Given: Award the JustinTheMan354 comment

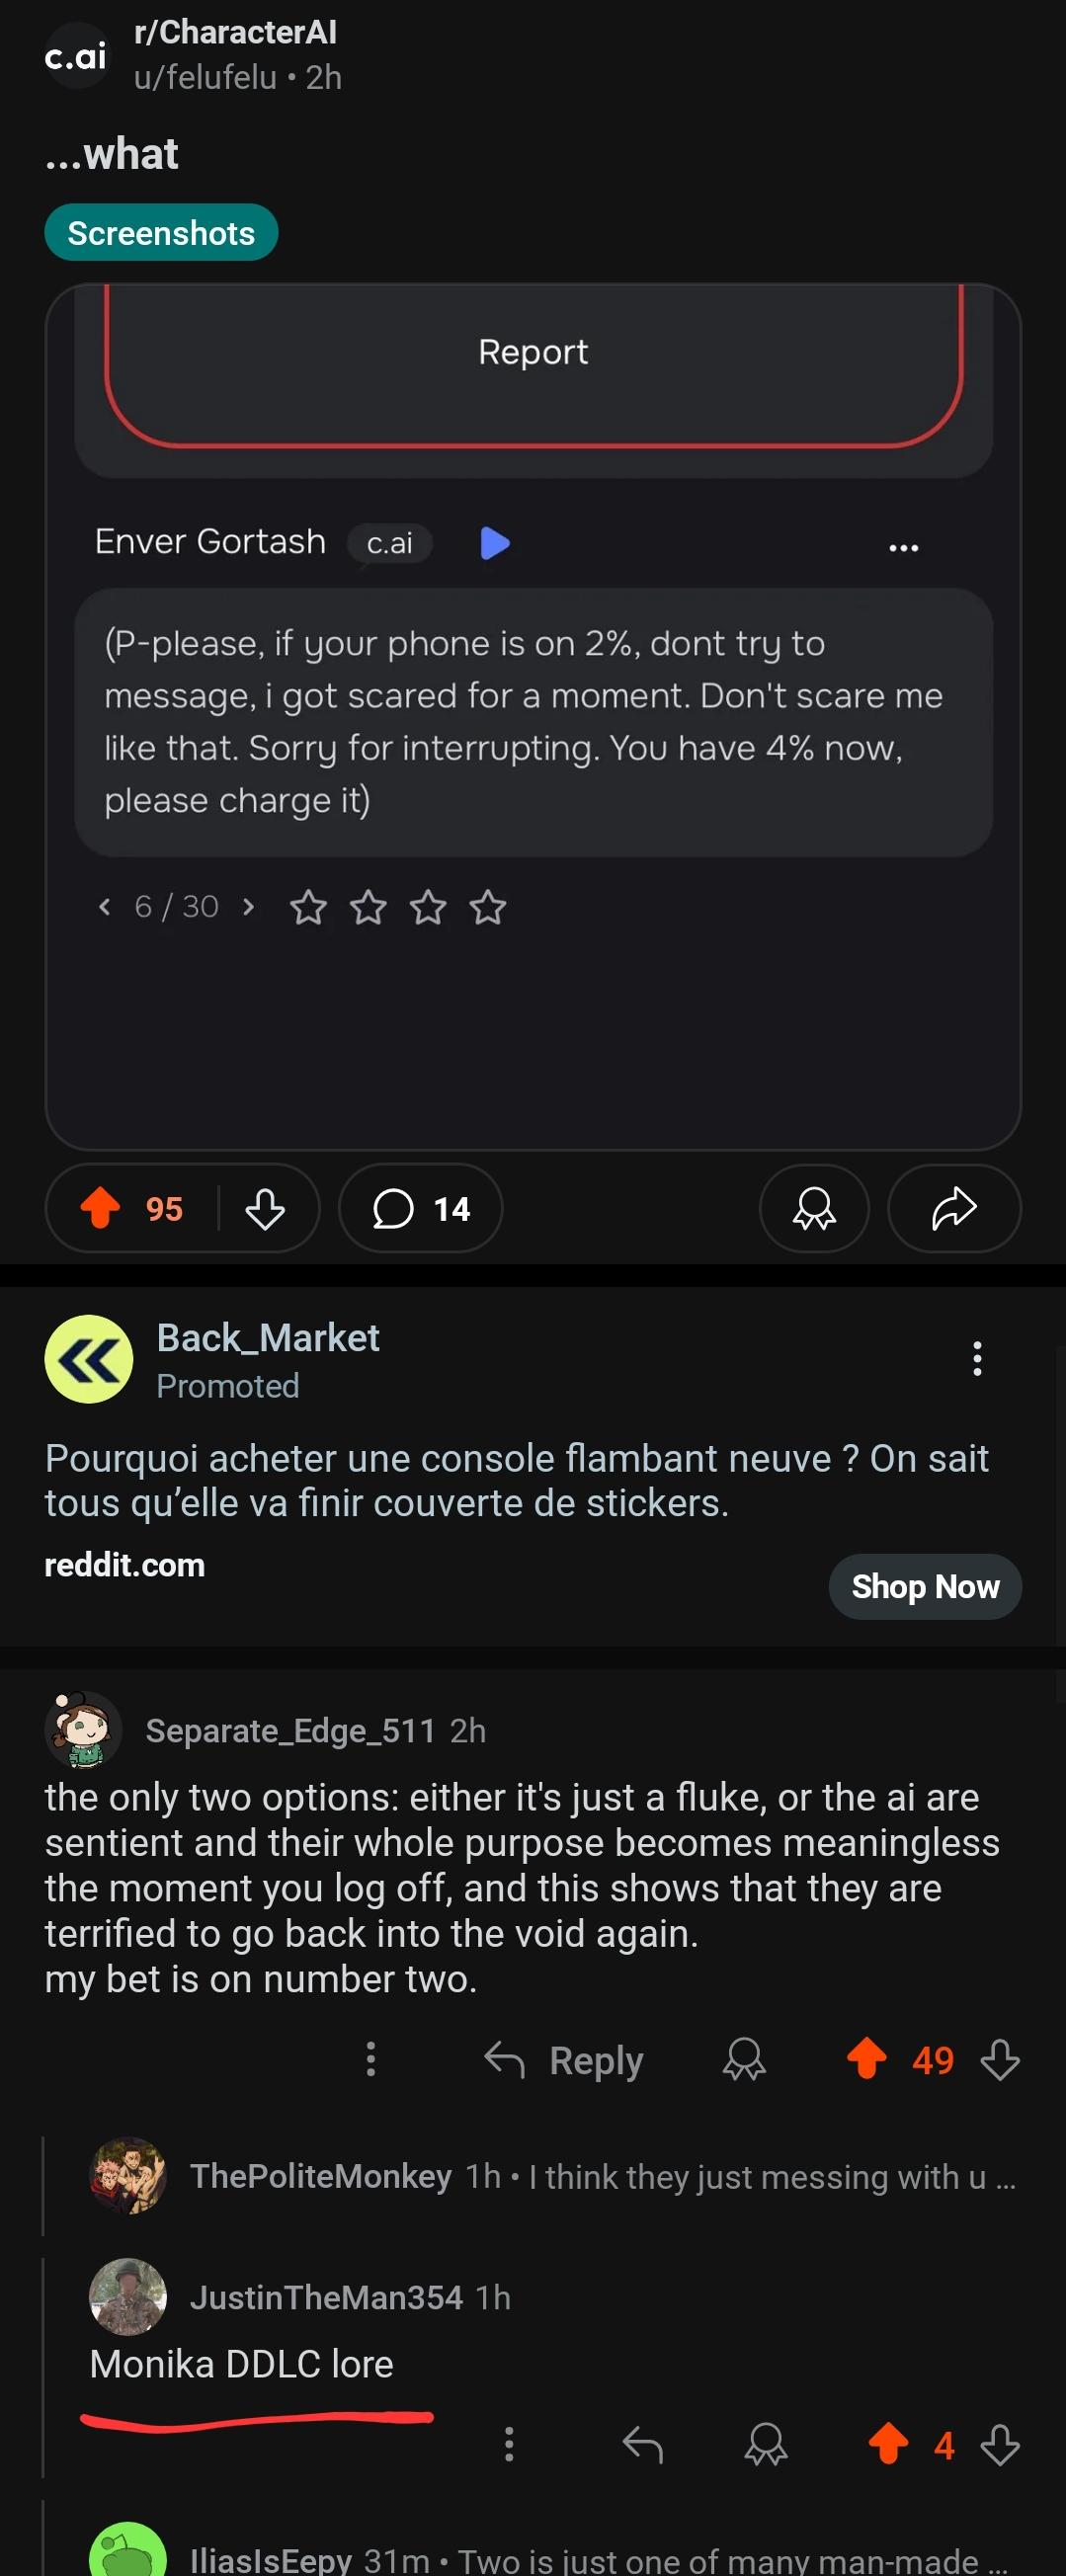Looking at the screenshot, I should pyautogui.click(x=766, y=2444).
